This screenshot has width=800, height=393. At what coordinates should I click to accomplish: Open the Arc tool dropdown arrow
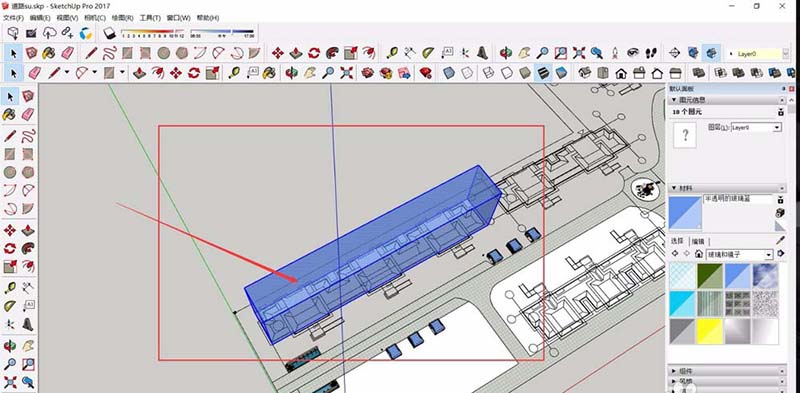point(94,73)
